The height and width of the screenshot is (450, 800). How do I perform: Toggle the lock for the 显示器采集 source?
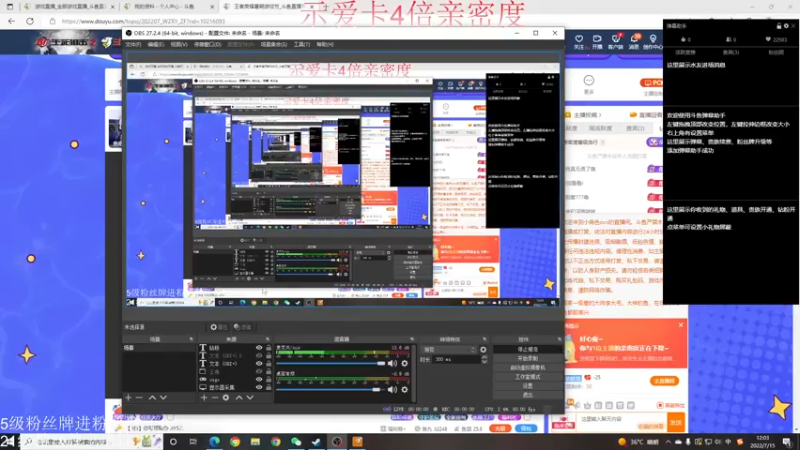point(268,387)
